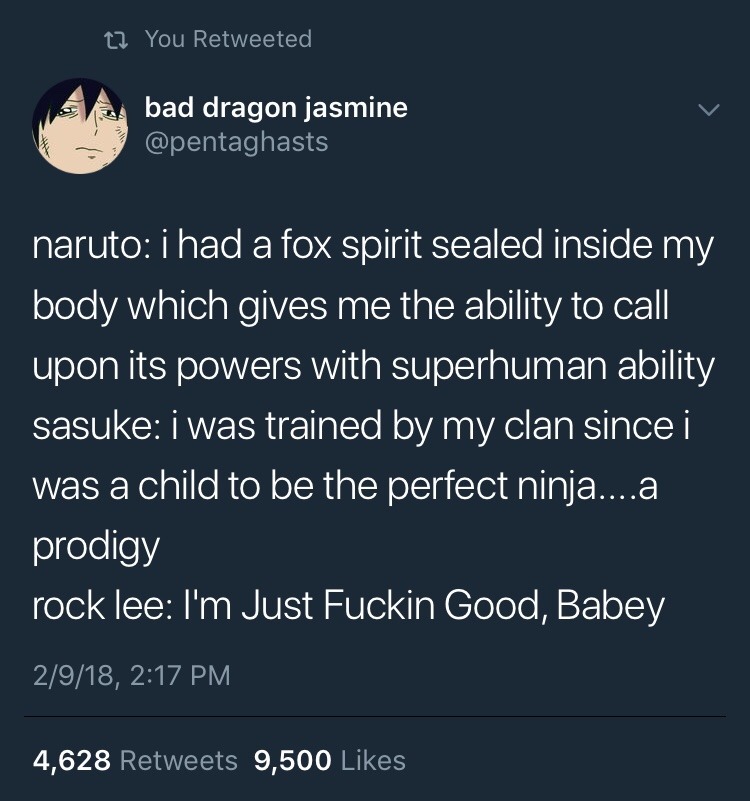Click the "body which gives me the ability" line
750x801 pixels.
point(350,307)
